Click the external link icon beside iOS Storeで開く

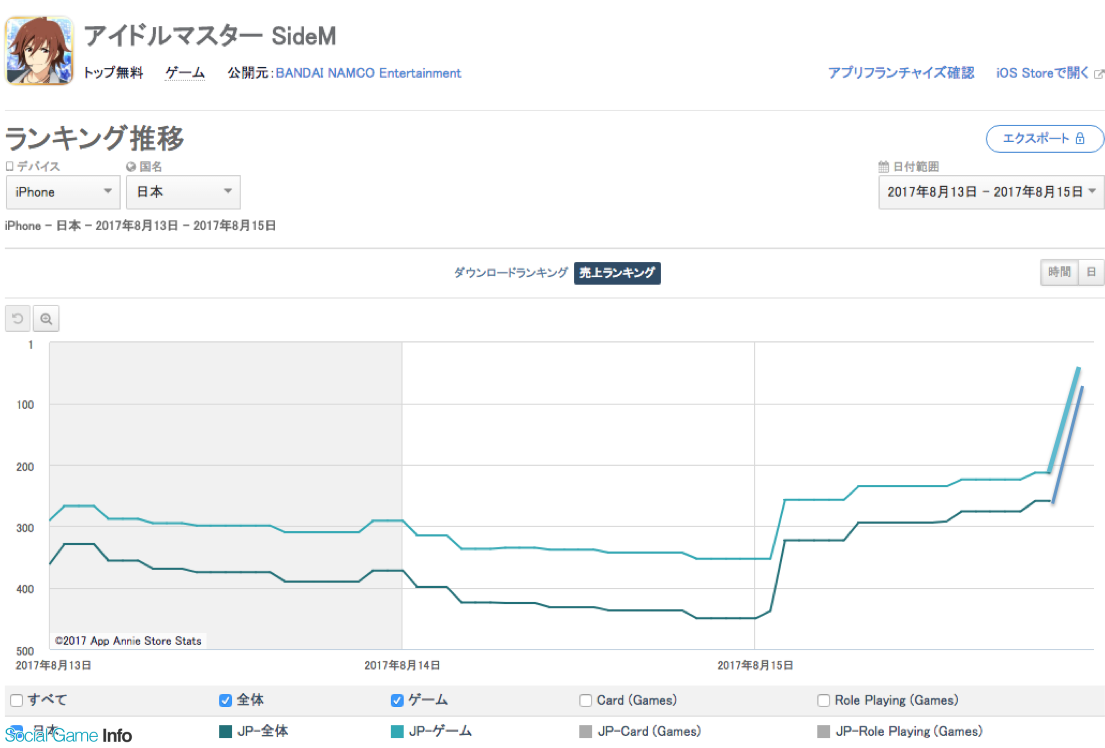[x=1099, y=74]
